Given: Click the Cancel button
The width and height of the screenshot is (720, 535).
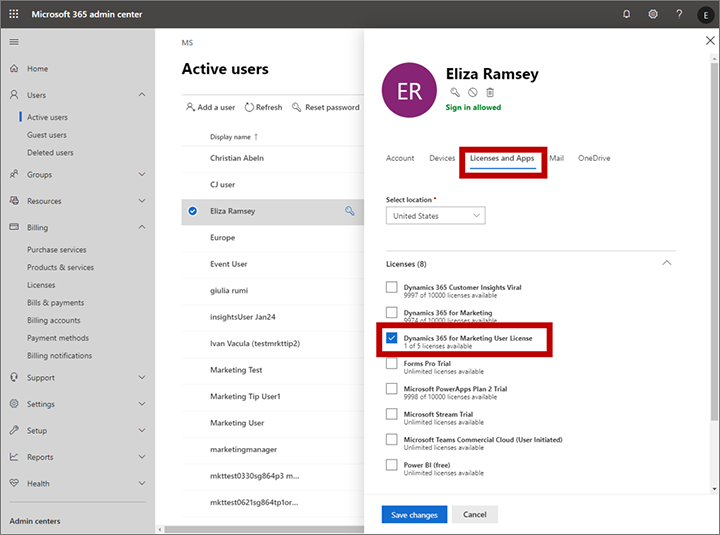Looking at the screenshot, I should [475, 515].
